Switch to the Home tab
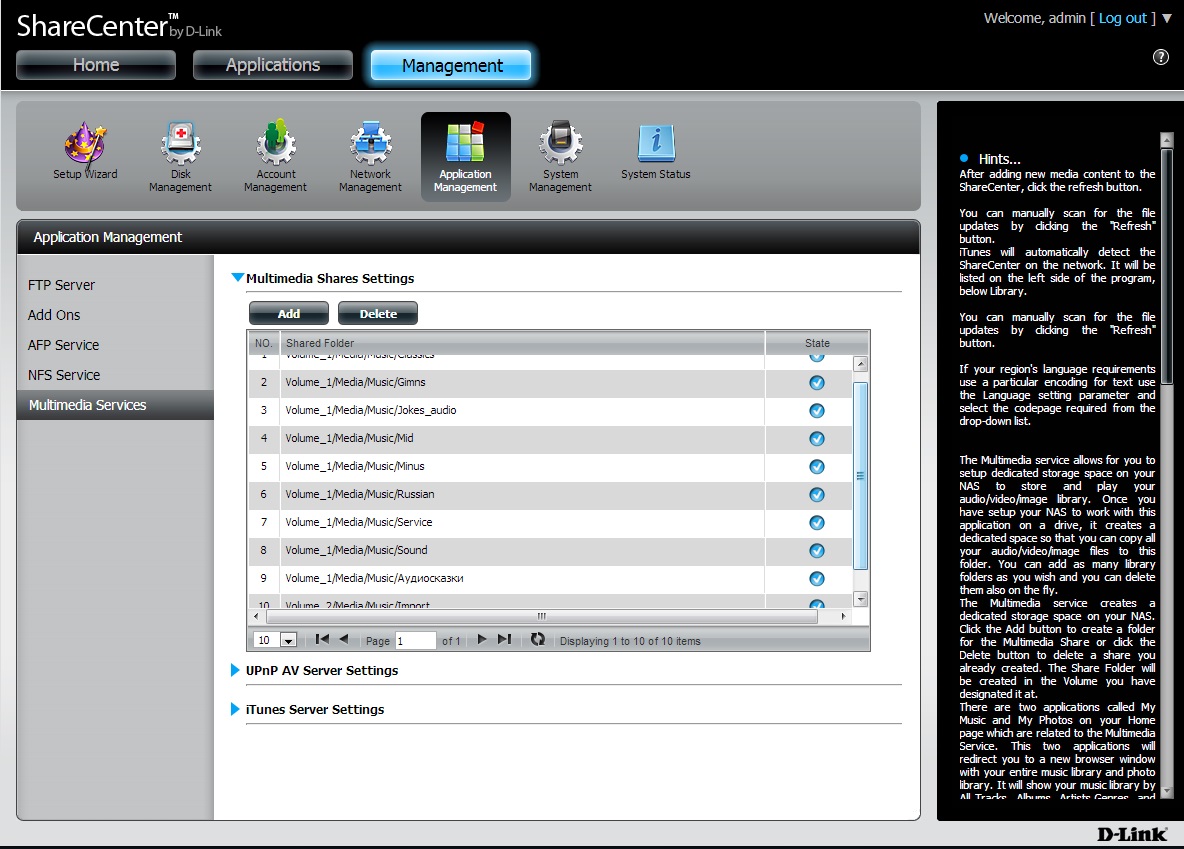This screenshot has width=1184, height=849. point(96,65)
